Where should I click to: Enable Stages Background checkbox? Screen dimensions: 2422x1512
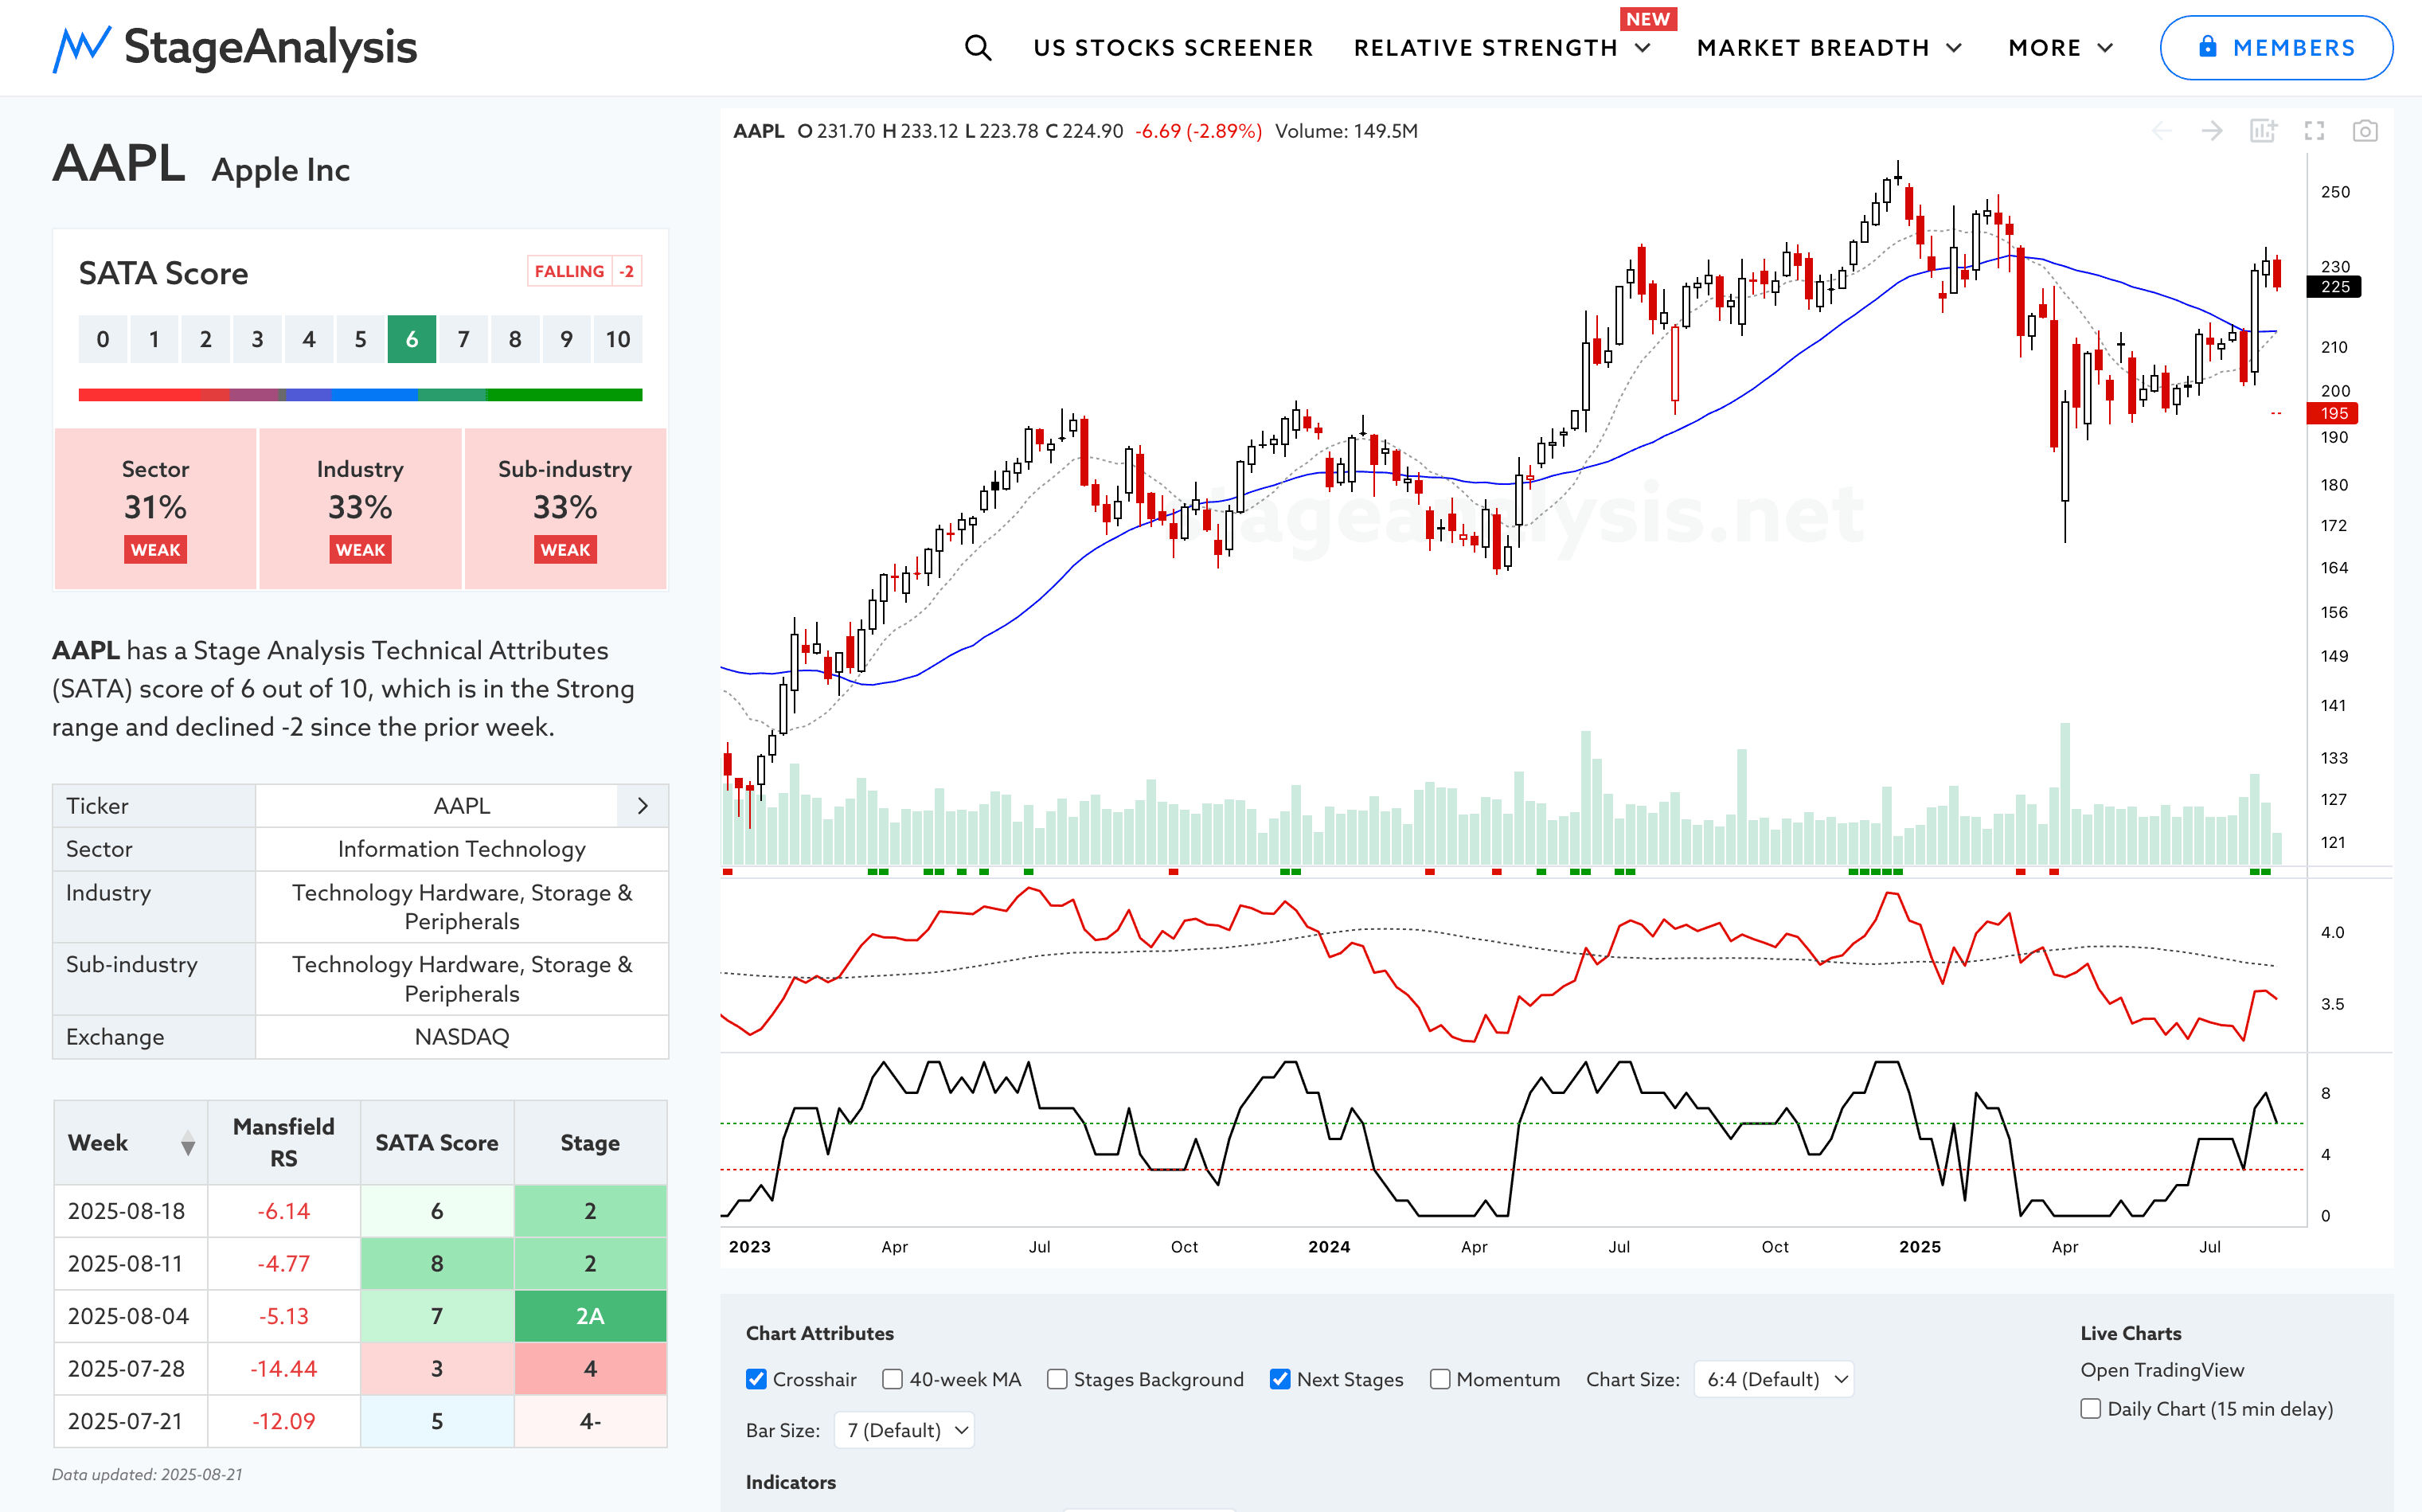[1057, 1379]
